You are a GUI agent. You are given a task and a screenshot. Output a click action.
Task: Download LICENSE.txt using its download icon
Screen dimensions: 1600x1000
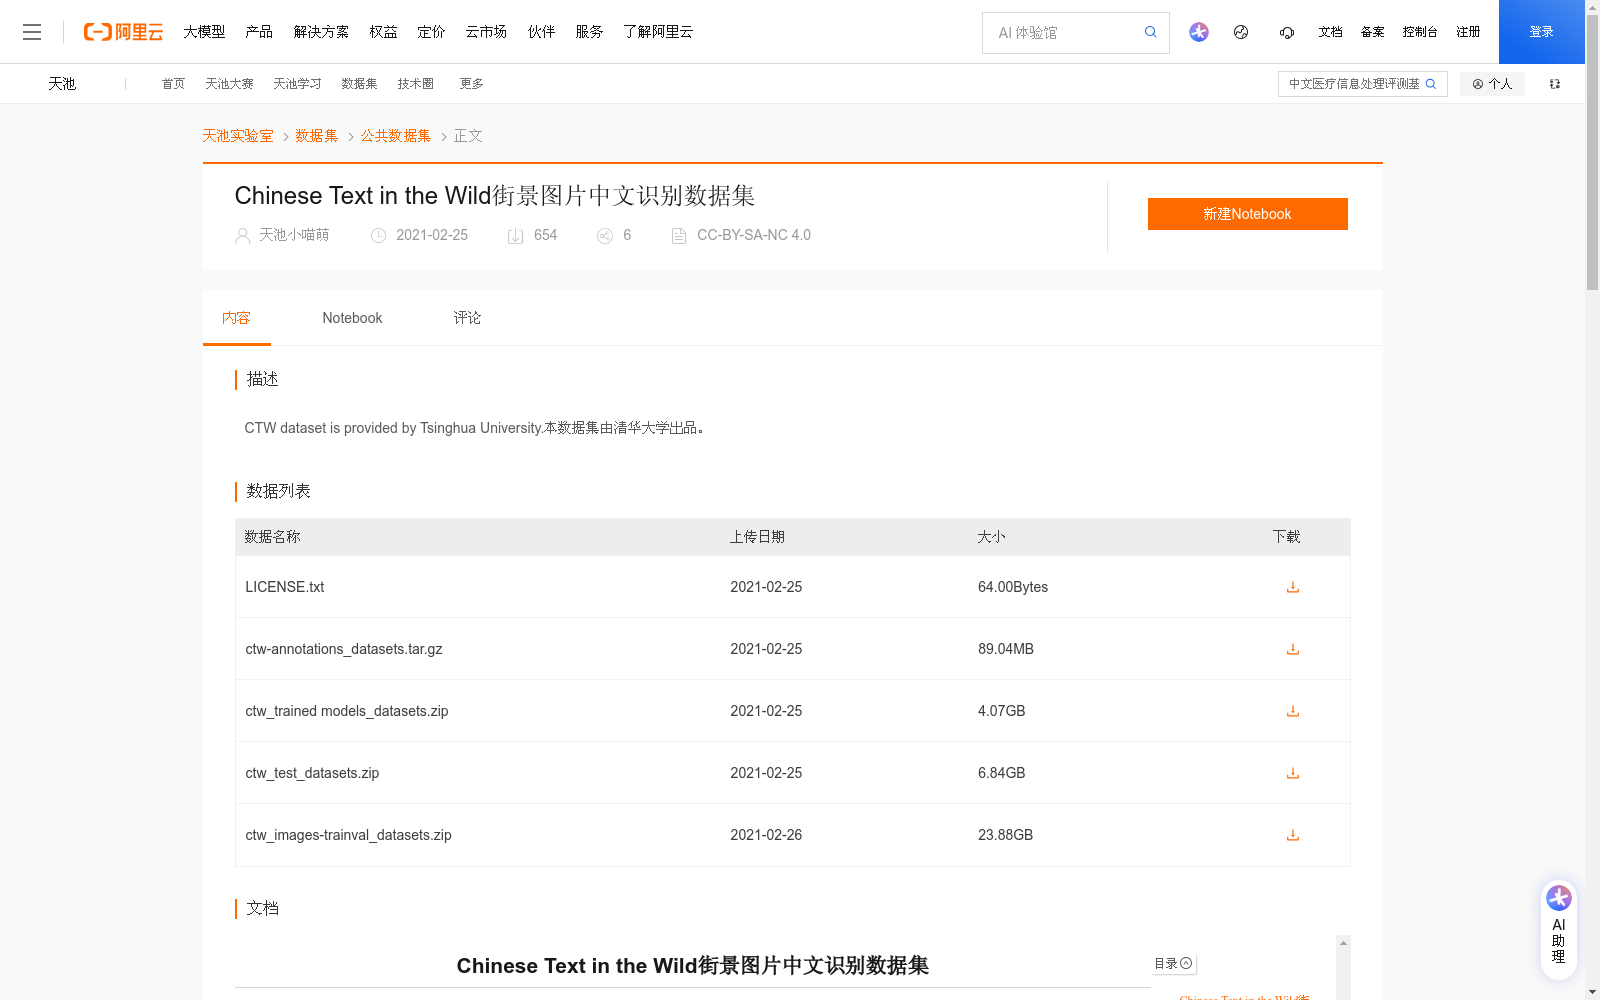pos(1292,587)
